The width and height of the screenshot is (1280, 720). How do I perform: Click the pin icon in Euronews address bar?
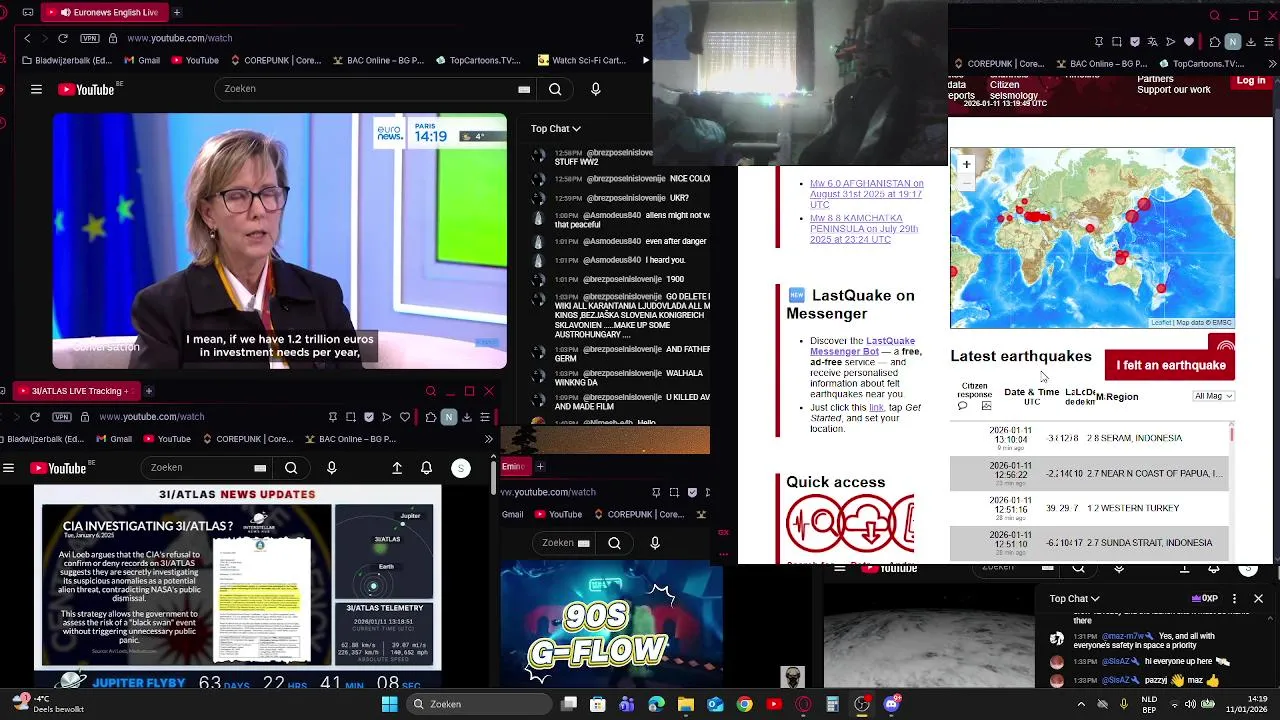639,38
